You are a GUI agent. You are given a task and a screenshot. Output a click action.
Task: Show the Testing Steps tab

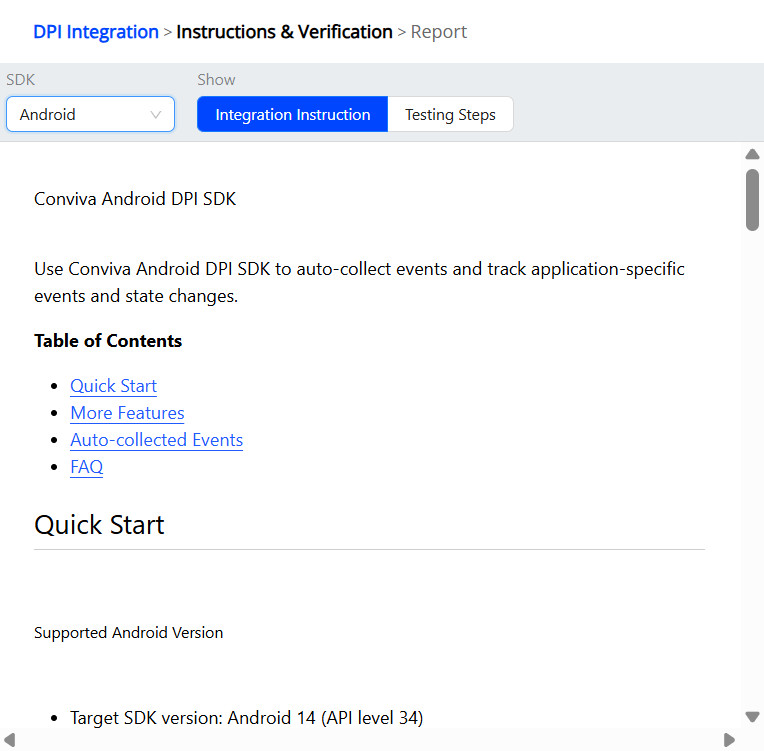coord(450,114)
